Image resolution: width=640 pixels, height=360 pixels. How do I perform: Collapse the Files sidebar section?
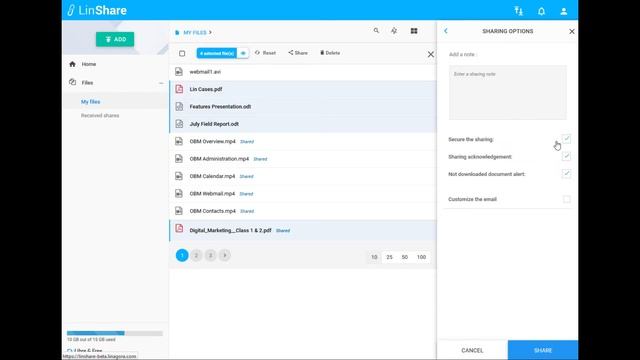click(161, 83)
